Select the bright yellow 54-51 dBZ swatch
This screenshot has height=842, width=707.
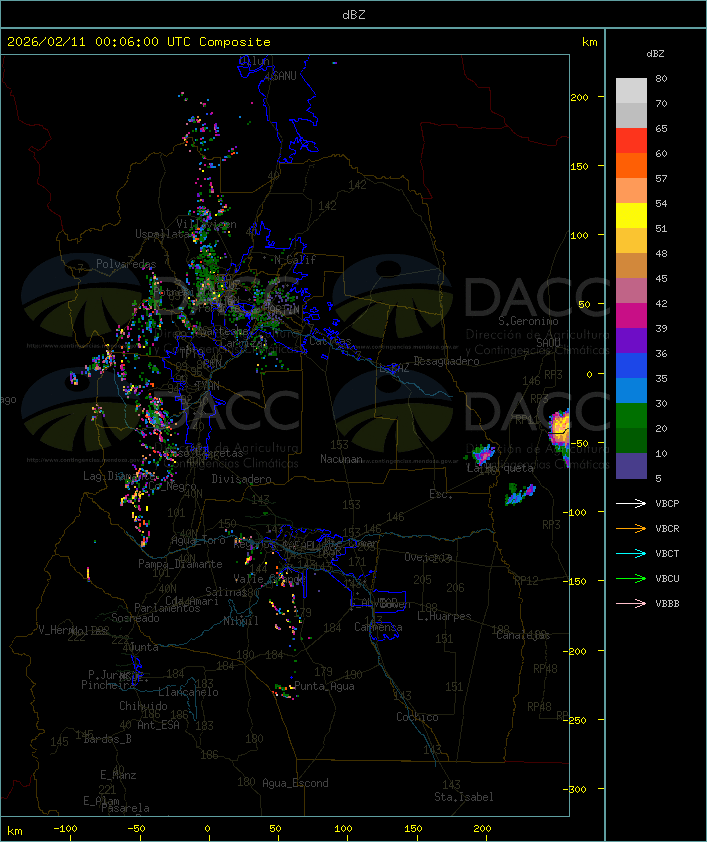point(631,215)
